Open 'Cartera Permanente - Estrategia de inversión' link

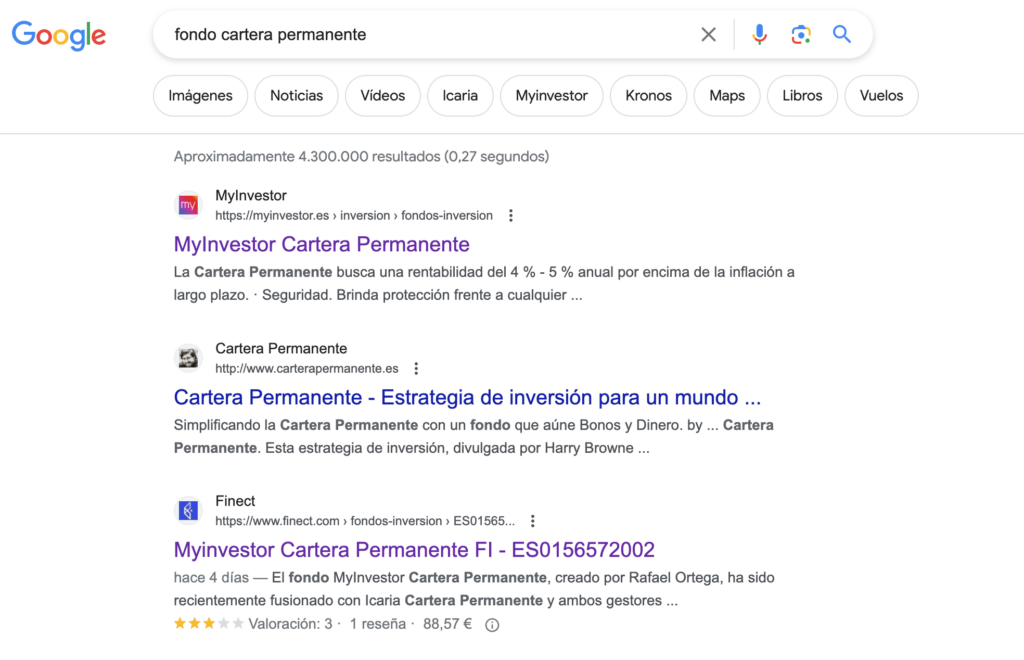pos(468,397)
